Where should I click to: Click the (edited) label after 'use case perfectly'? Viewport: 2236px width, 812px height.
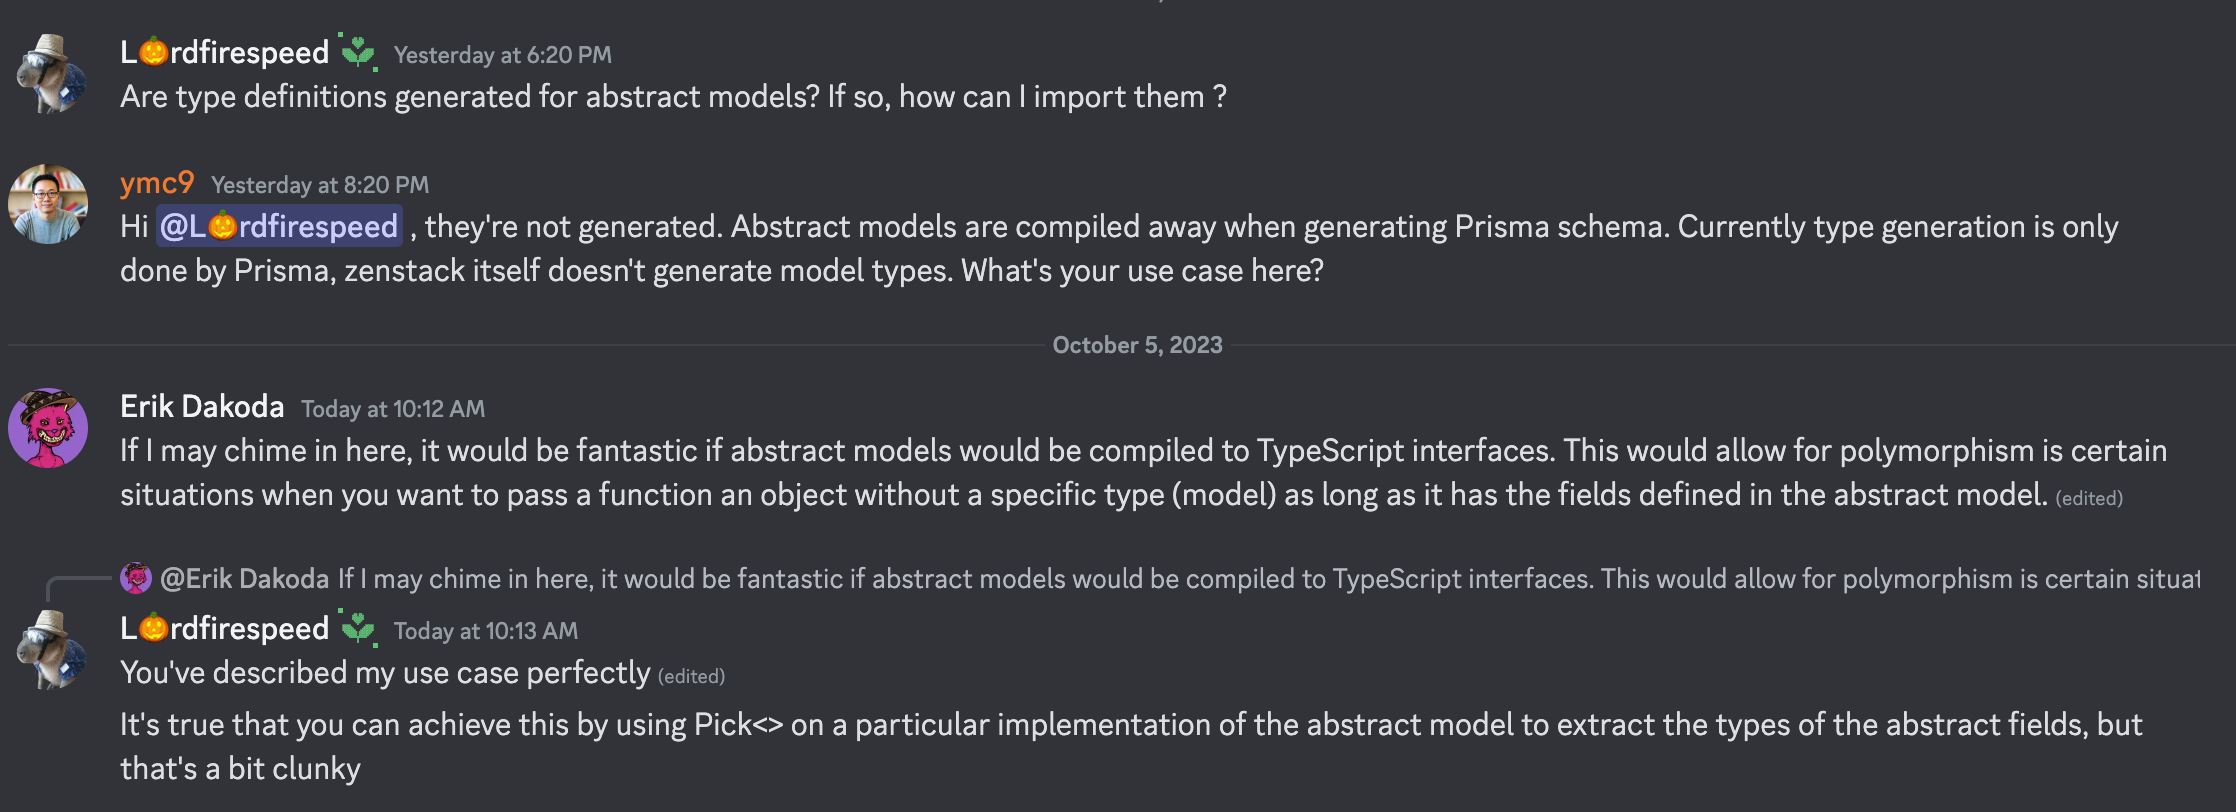690,675
